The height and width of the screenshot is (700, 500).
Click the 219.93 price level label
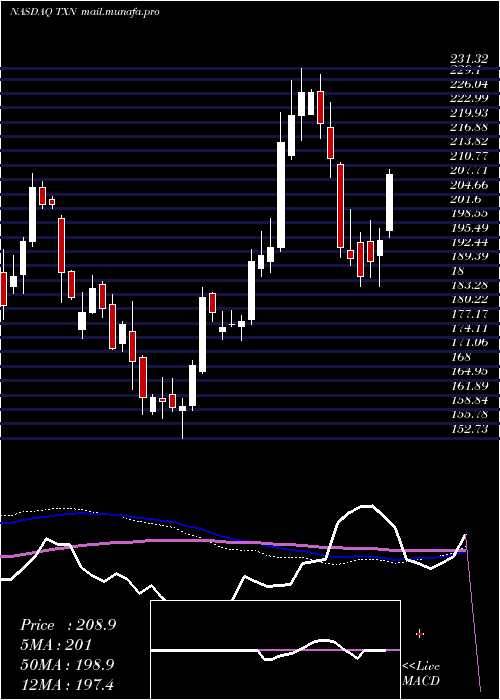click(469, 112)
